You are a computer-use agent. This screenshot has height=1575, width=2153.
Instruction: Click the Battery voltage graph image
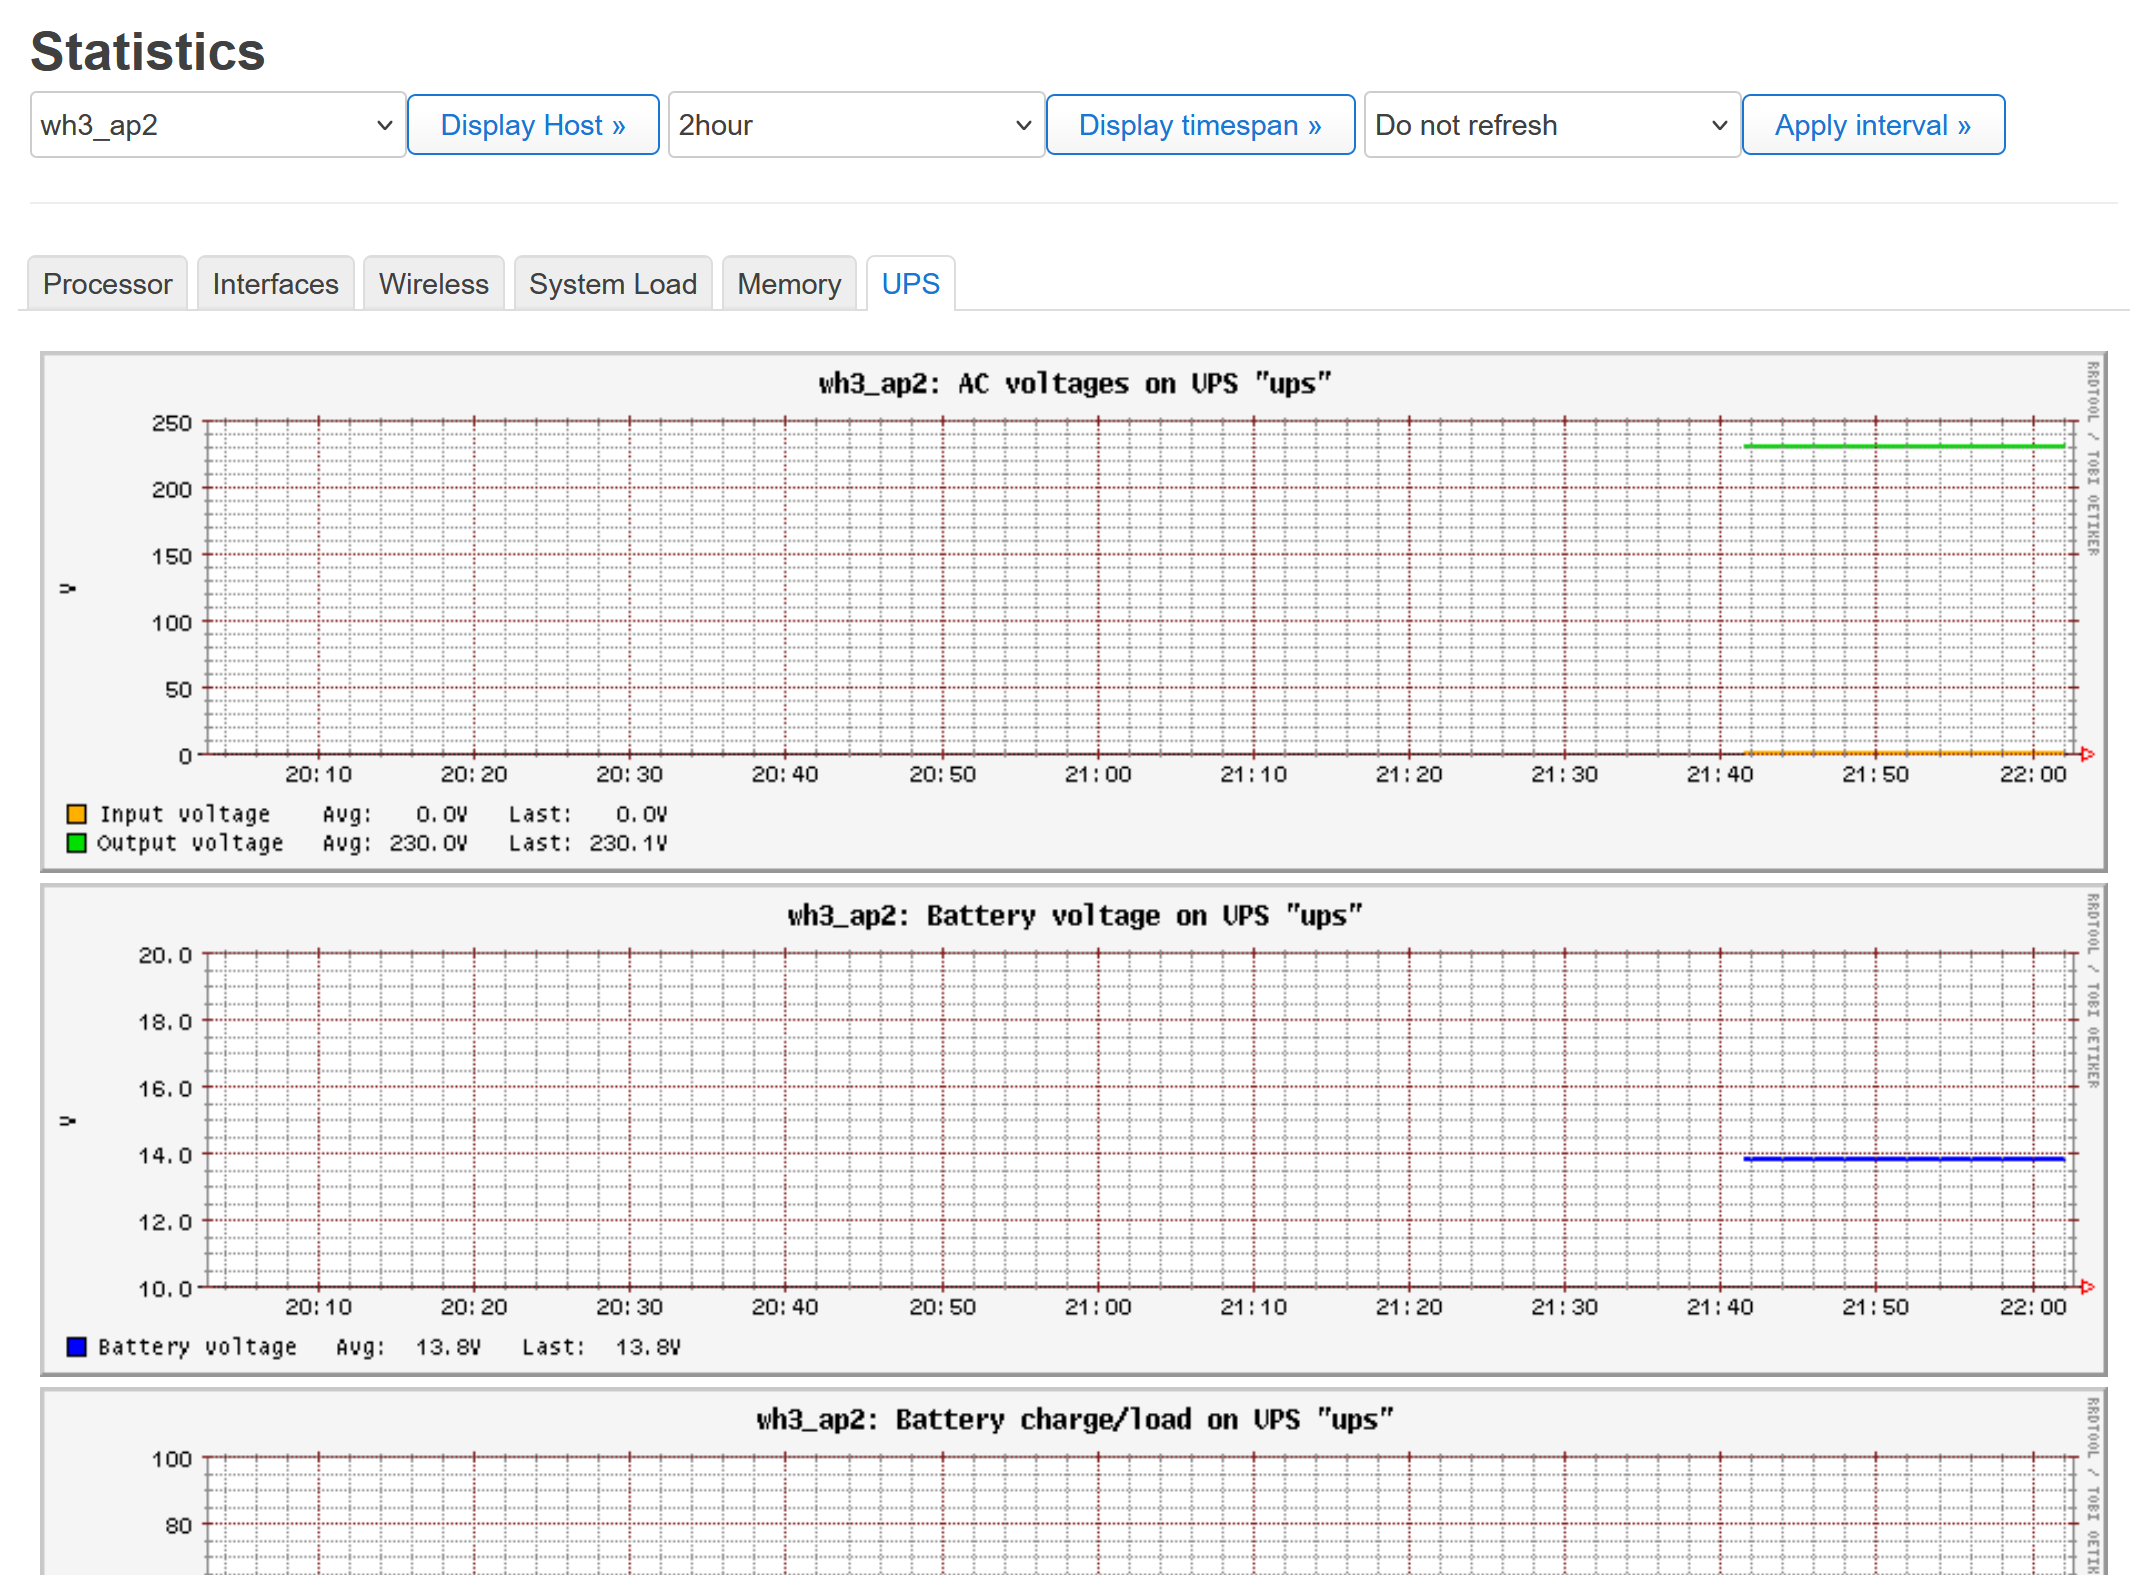(1074, 1130)
